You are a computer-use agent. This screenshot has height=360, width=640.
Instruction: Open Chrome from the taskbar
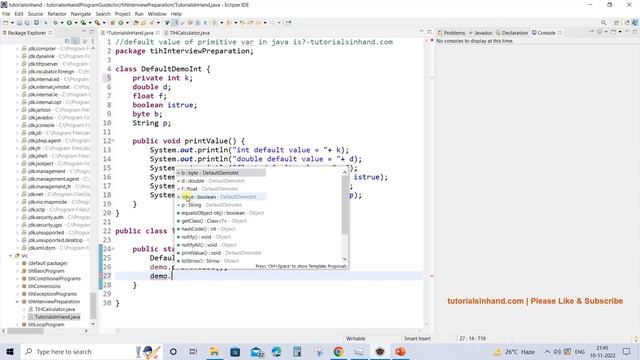[x=338, y=351]
